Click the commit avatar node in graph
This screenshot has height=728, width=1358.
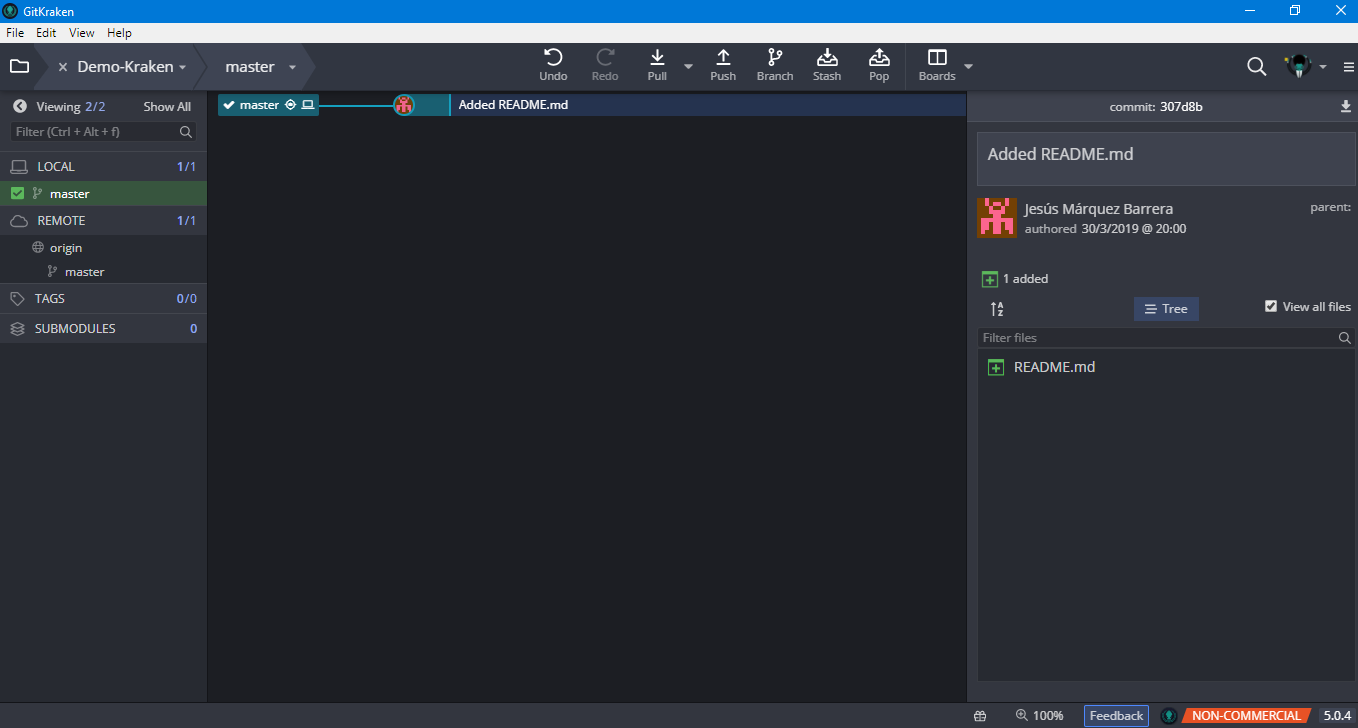coord(404,105)
